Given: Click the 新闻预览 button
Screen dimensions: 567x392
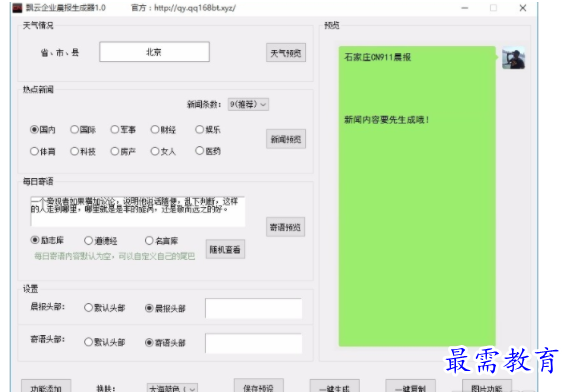Looking at the screenshot, I should pos(286,139).
